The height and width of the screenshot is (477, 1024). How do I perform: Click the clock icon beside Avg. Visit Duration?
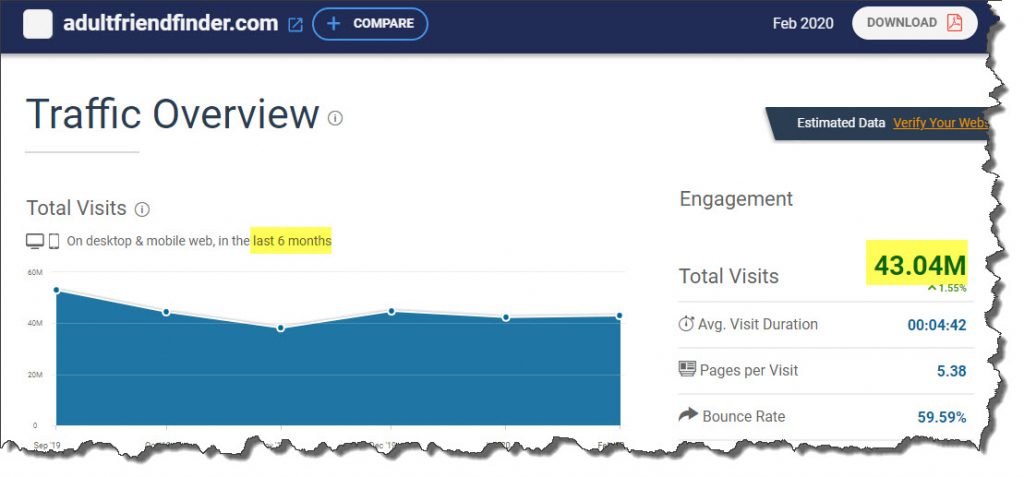click(686, 324)
